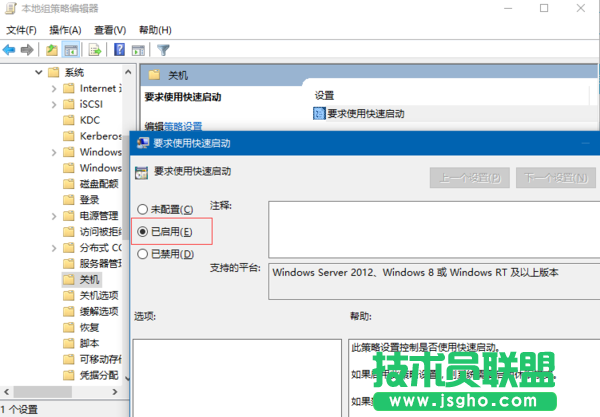Select the 已禁用 radio button
The image size is (600, 417).
(x=143, y=254)
